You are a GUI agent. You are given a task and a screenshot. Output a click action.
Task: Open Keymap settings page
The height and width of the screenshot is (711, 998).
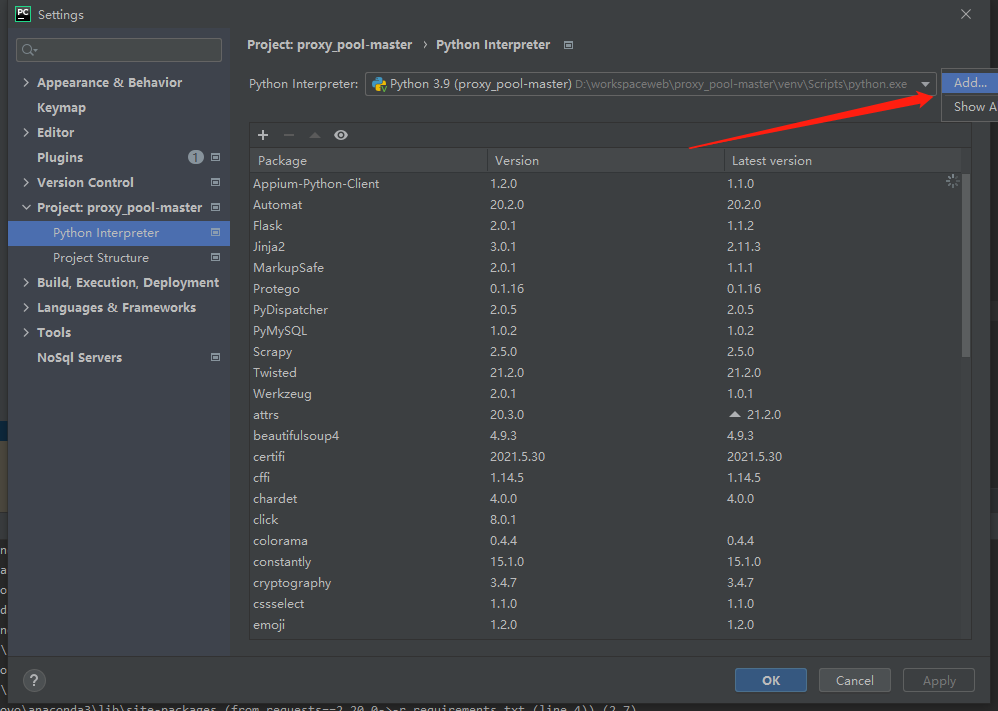61,108
